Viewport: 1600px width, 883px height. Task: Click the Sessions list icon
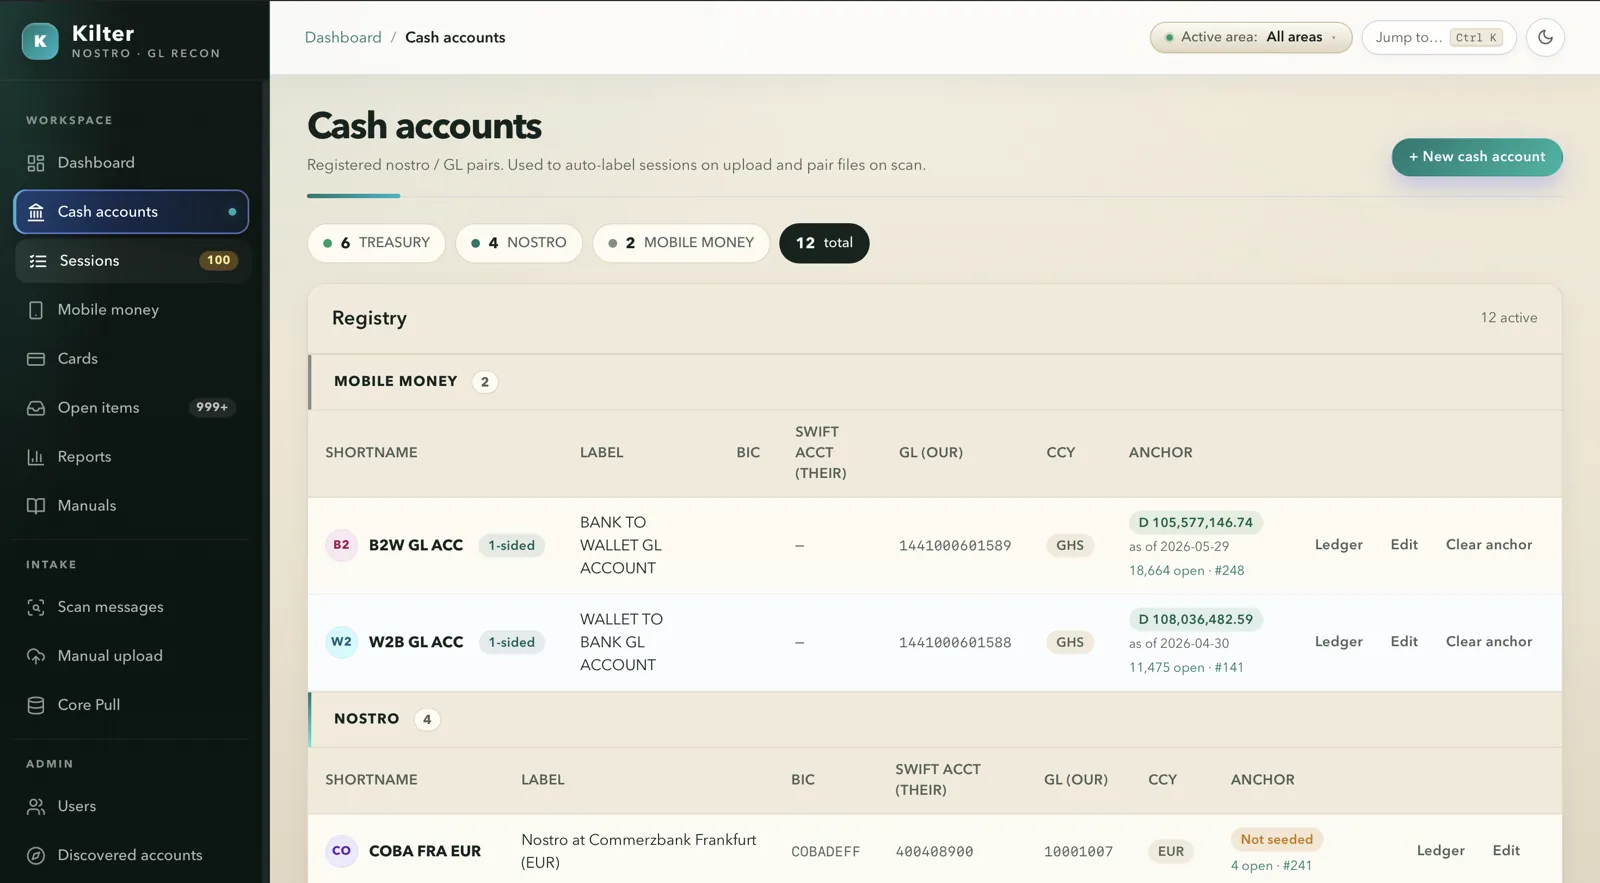pos(38,261)
